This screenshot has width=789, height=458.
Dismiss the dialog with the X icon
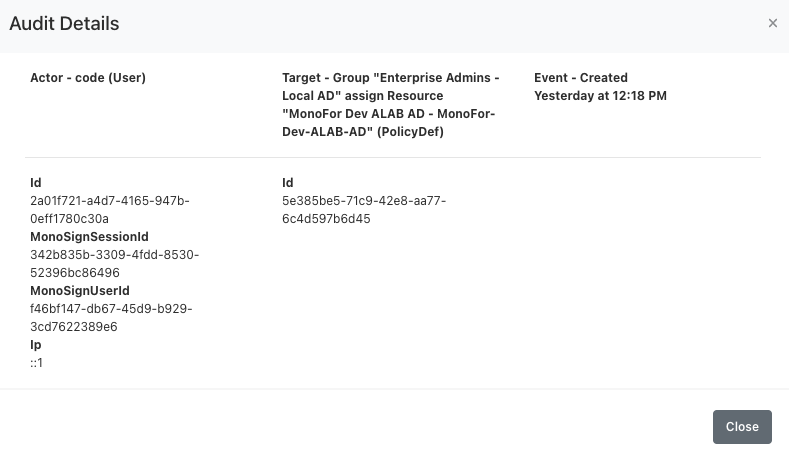click(x=772, y=23)
